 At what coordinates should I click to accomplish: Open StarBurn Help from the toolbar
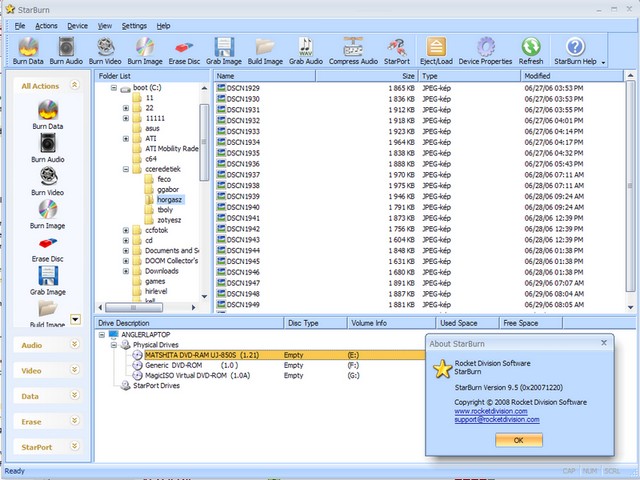coord(575,51)
